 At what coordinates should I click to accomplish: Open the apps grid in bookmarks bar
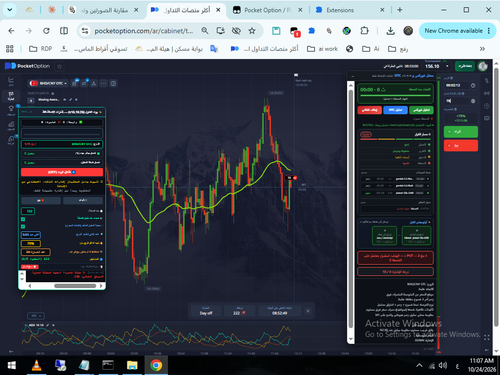click(x=10, y=49)
